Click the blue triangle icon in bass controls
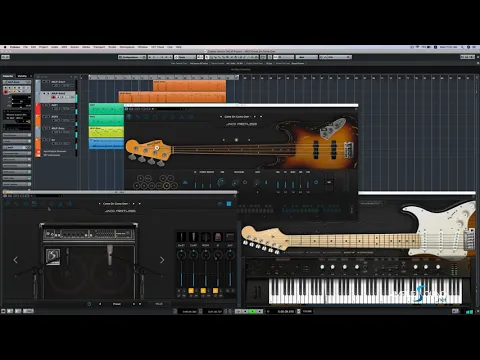The width and height of the screenshot is (480, 360). click(185, 182)
